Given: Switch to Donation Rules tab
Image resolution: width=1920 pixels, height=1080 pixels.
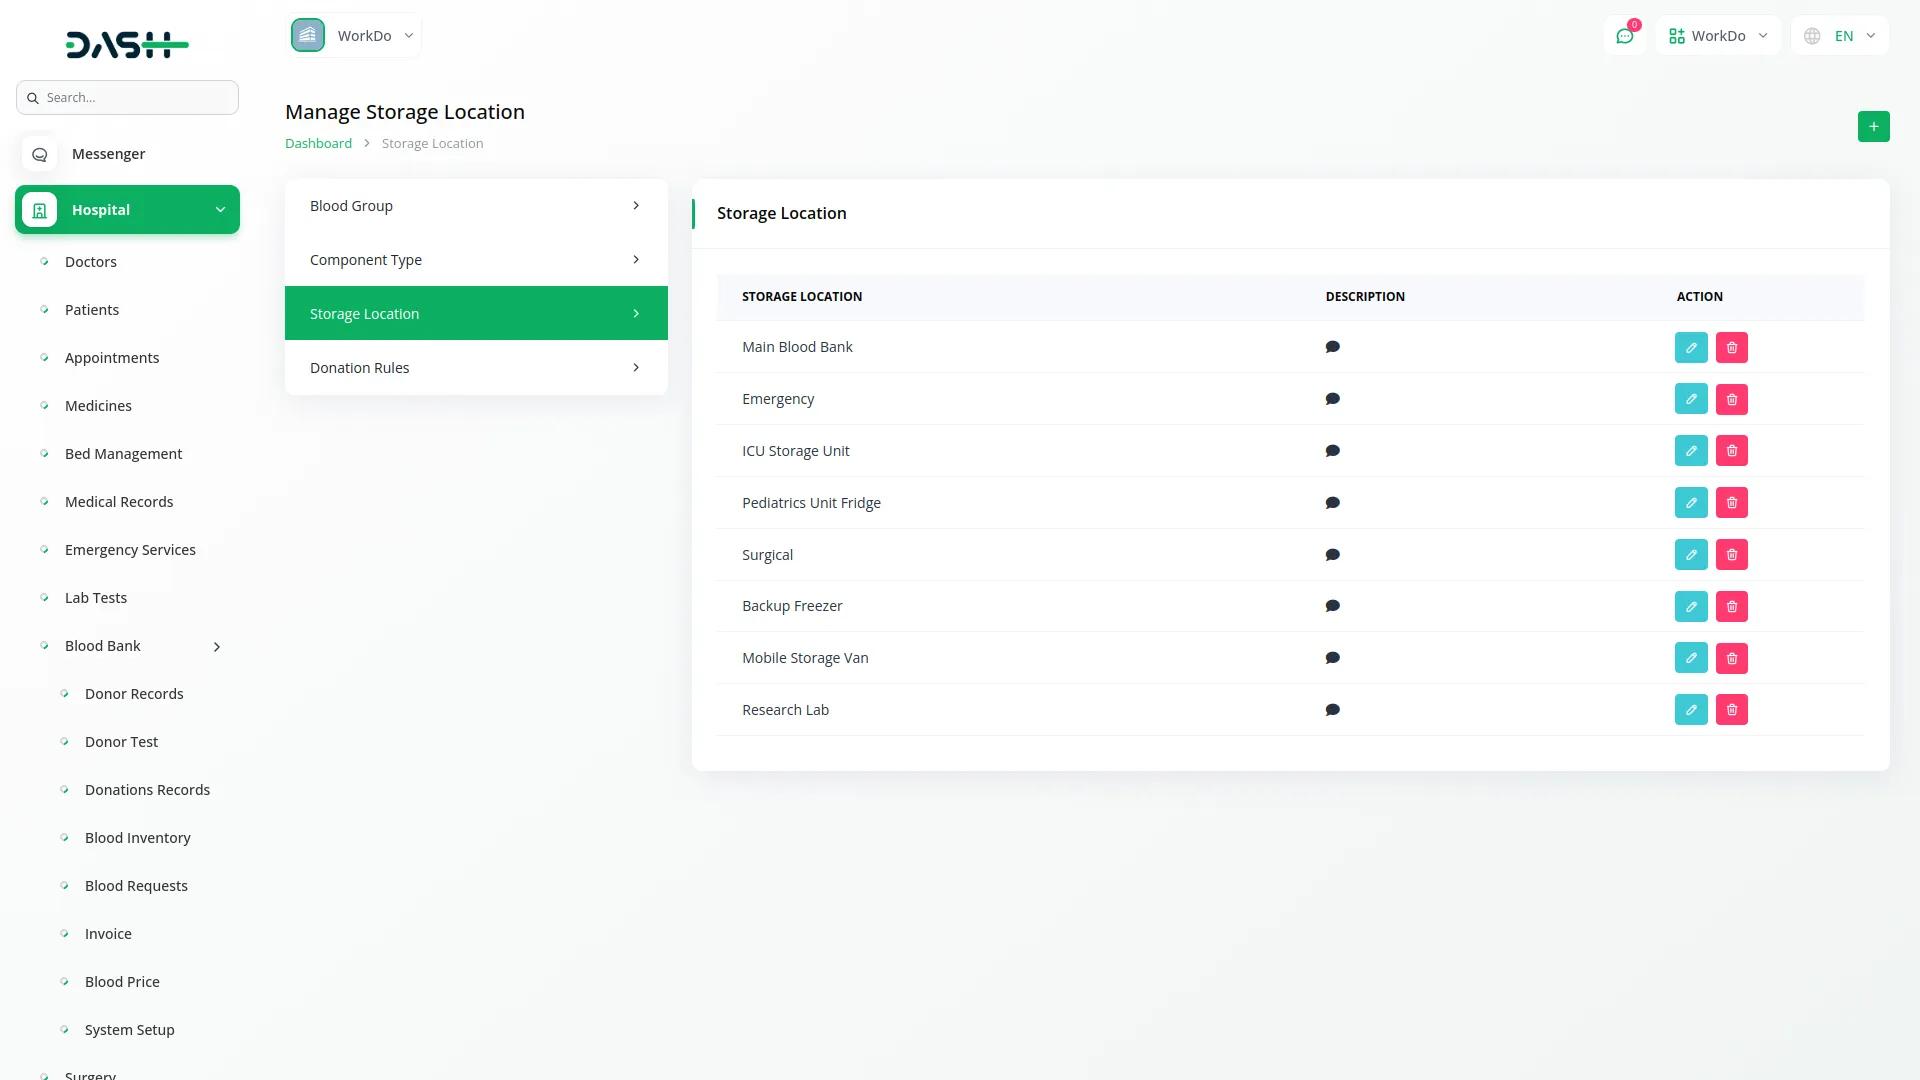Looking at the screenshot, I should pyautogui.click(x=476, y=368).
